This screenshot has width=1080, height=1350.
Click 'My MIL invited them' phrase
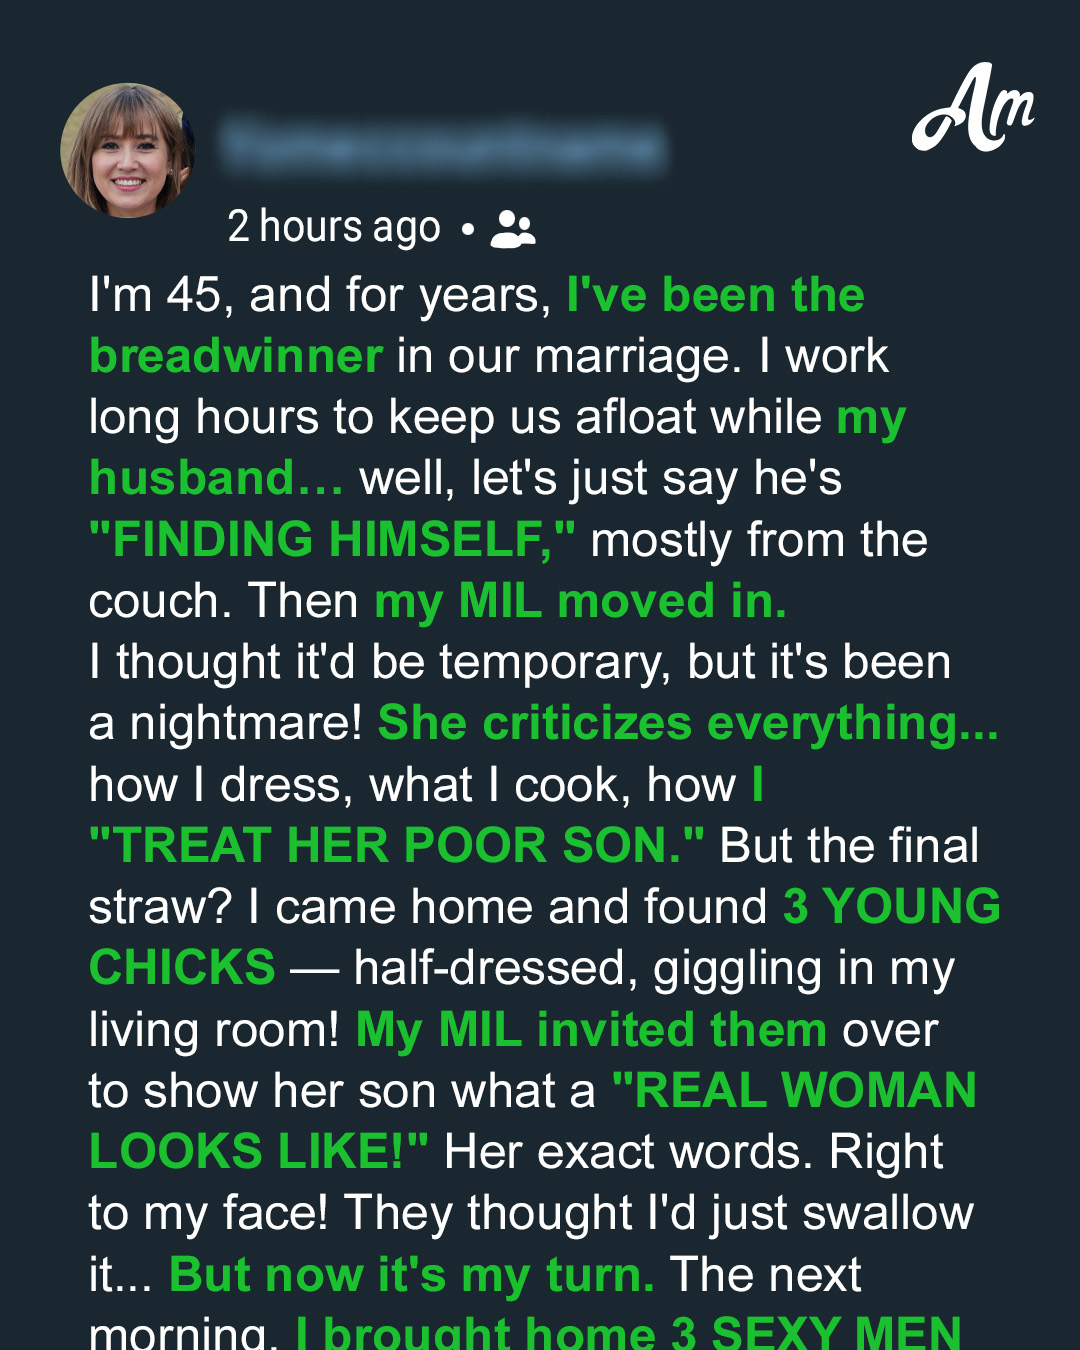click(591, 1031)
